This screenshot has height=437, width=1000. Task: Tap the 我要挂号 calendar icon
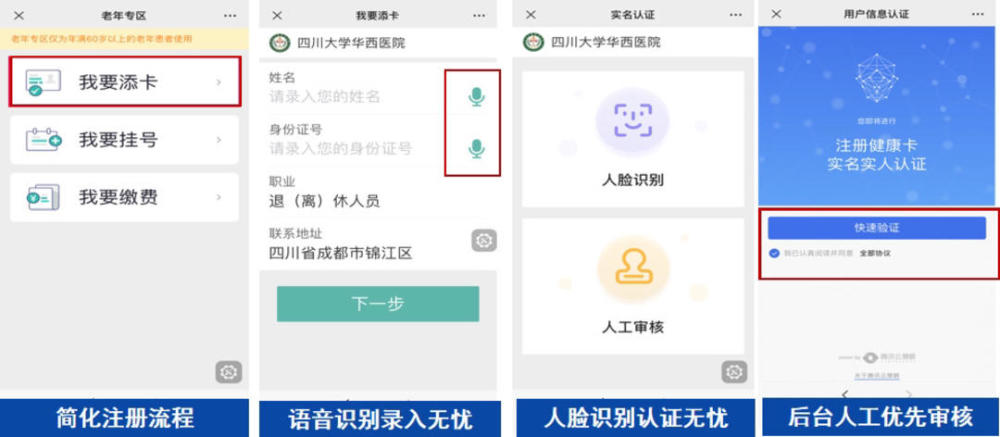click(x=43, y=140)
